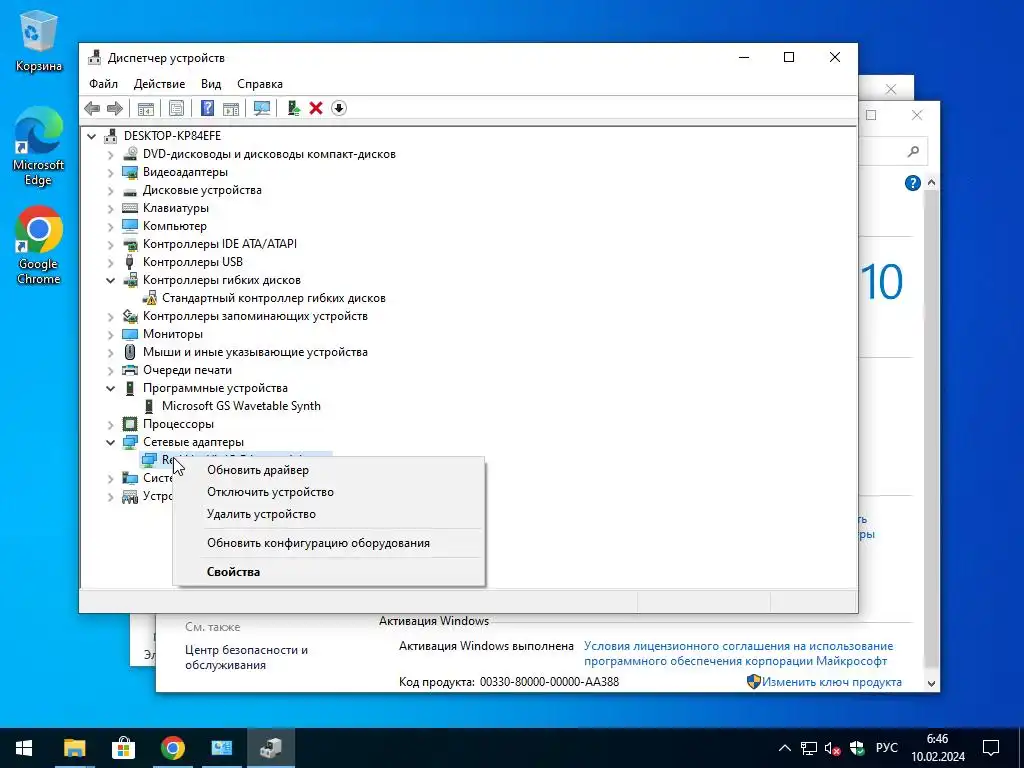Open Microsoft Edge desktop shortcut
The image size is (1024, 768).
(39, 146)
